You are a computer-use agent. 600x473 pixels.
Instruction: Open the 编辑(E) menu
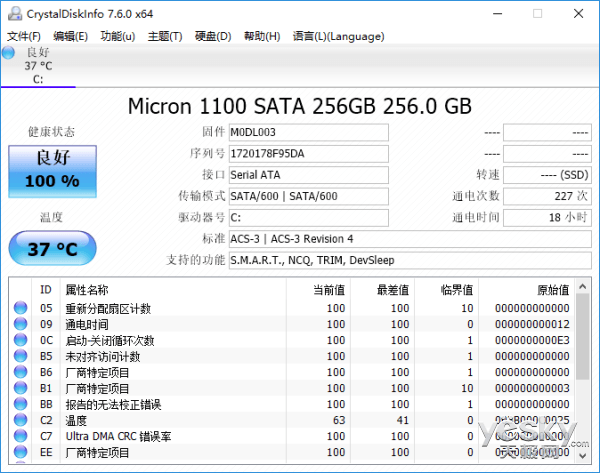(70, 36)
